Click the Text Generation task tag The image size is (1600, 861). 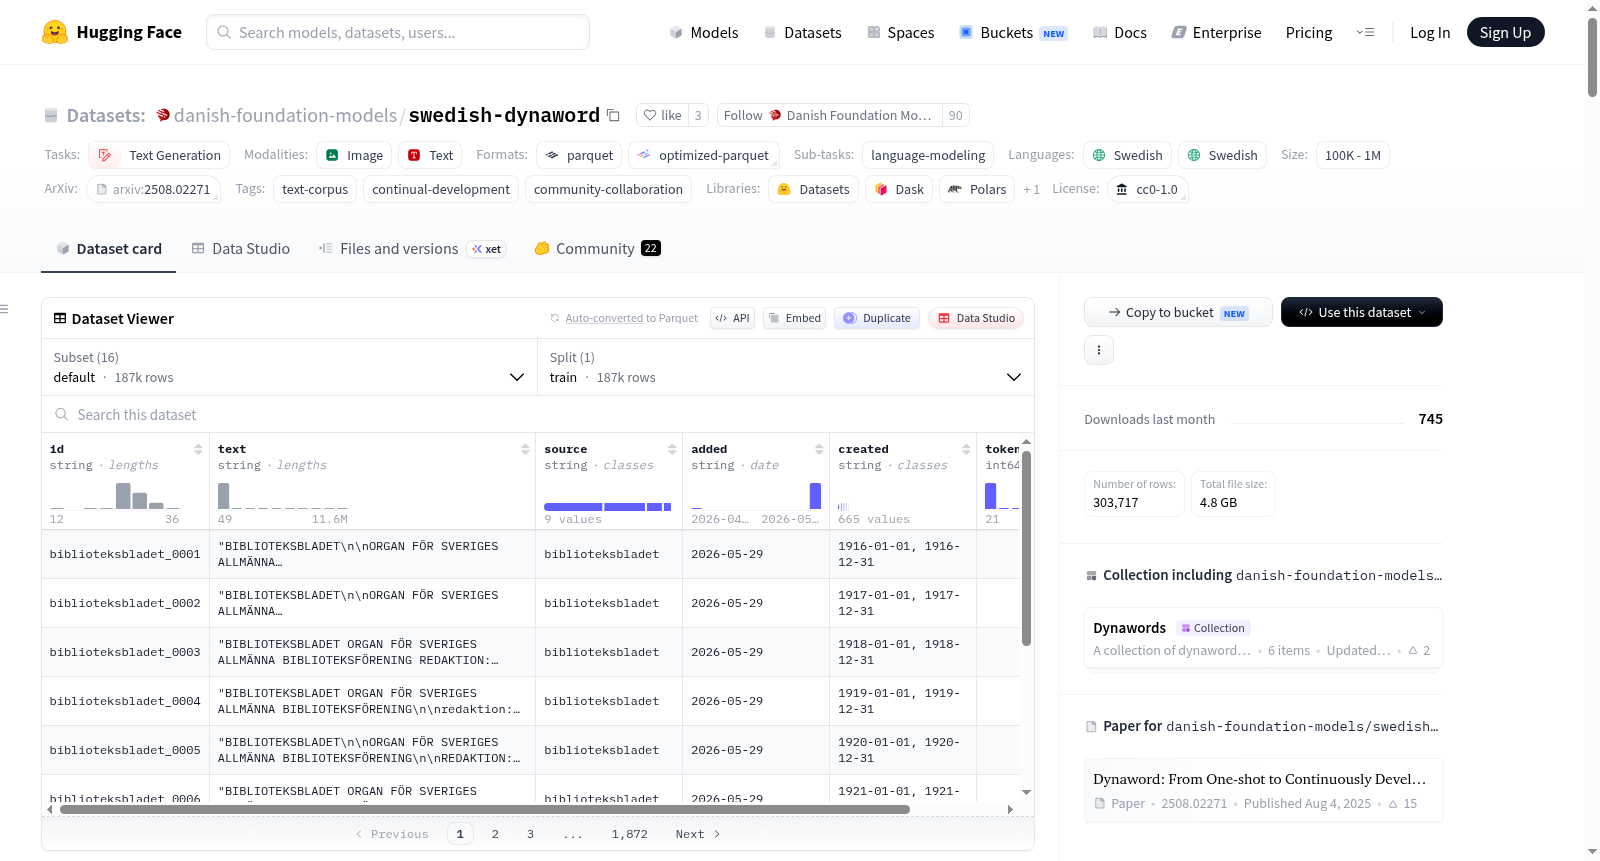pyautogui.click(x=159, y=155)
